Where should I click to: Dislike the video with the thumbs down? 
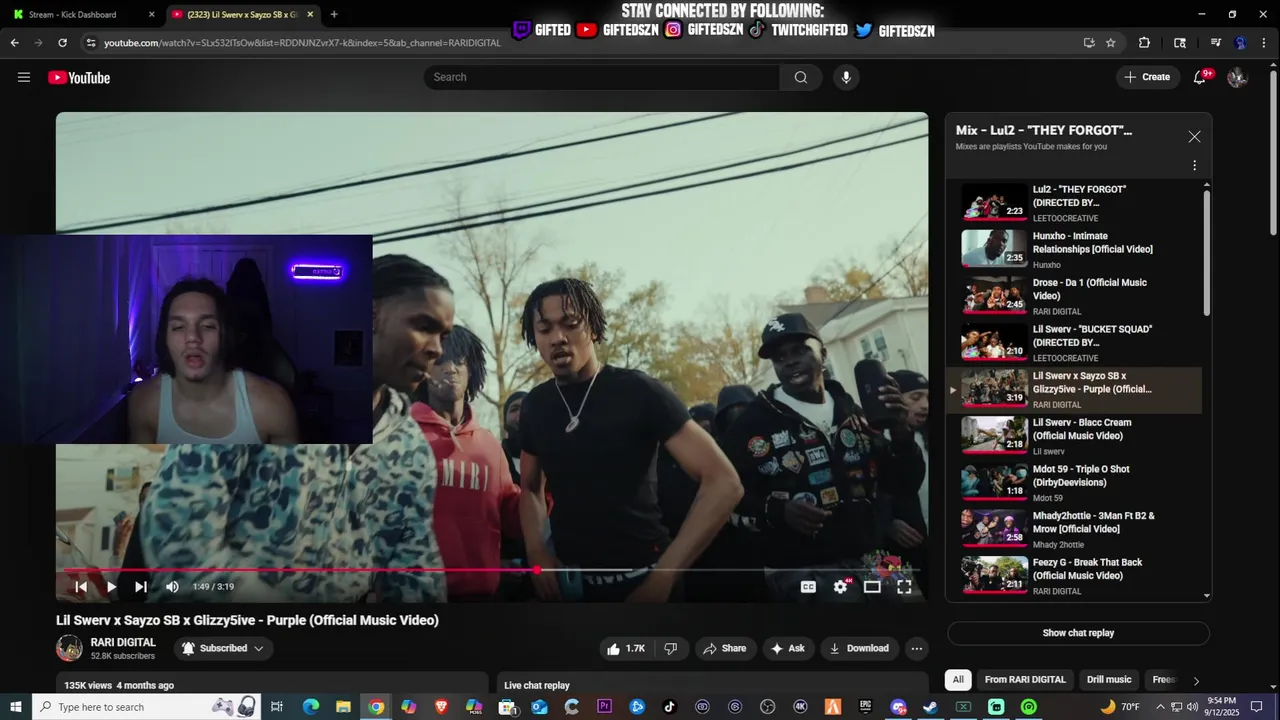(671, 648)
